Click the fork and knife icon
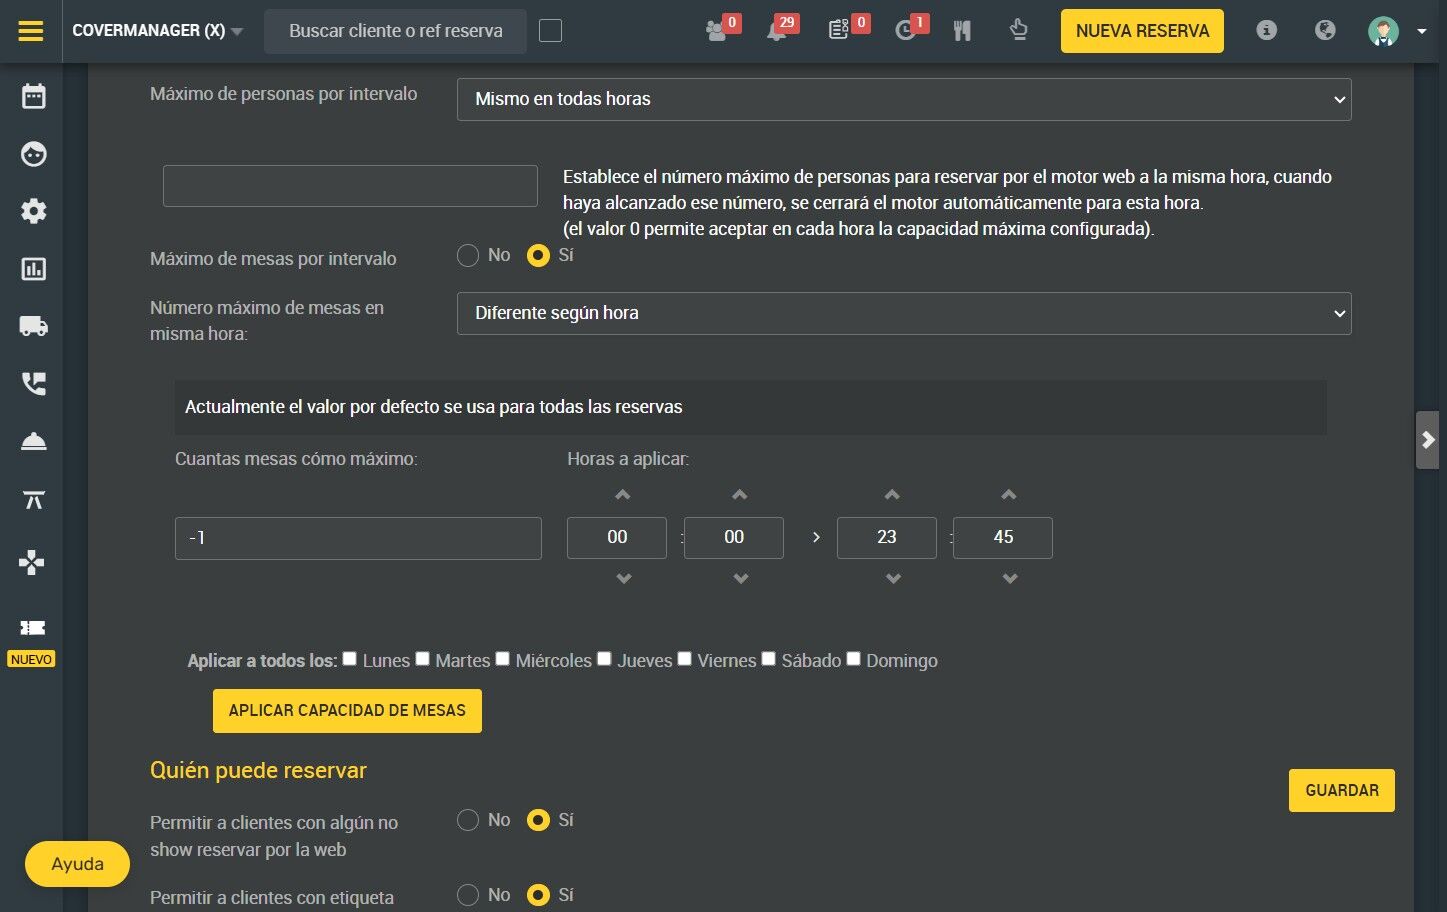 pos(962,31)
